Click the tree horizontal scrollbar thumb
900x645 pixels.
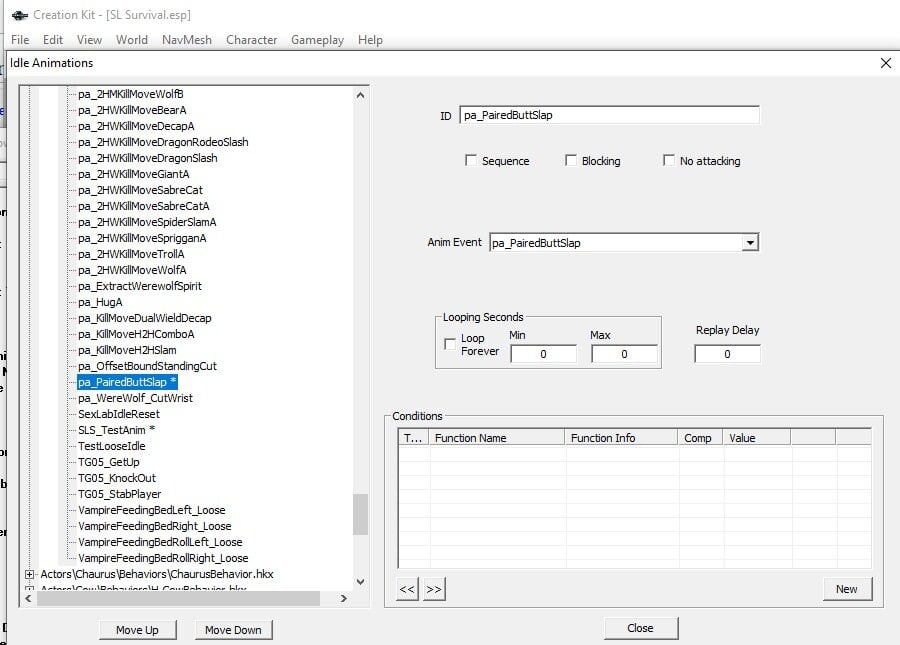tap(178, 599)
